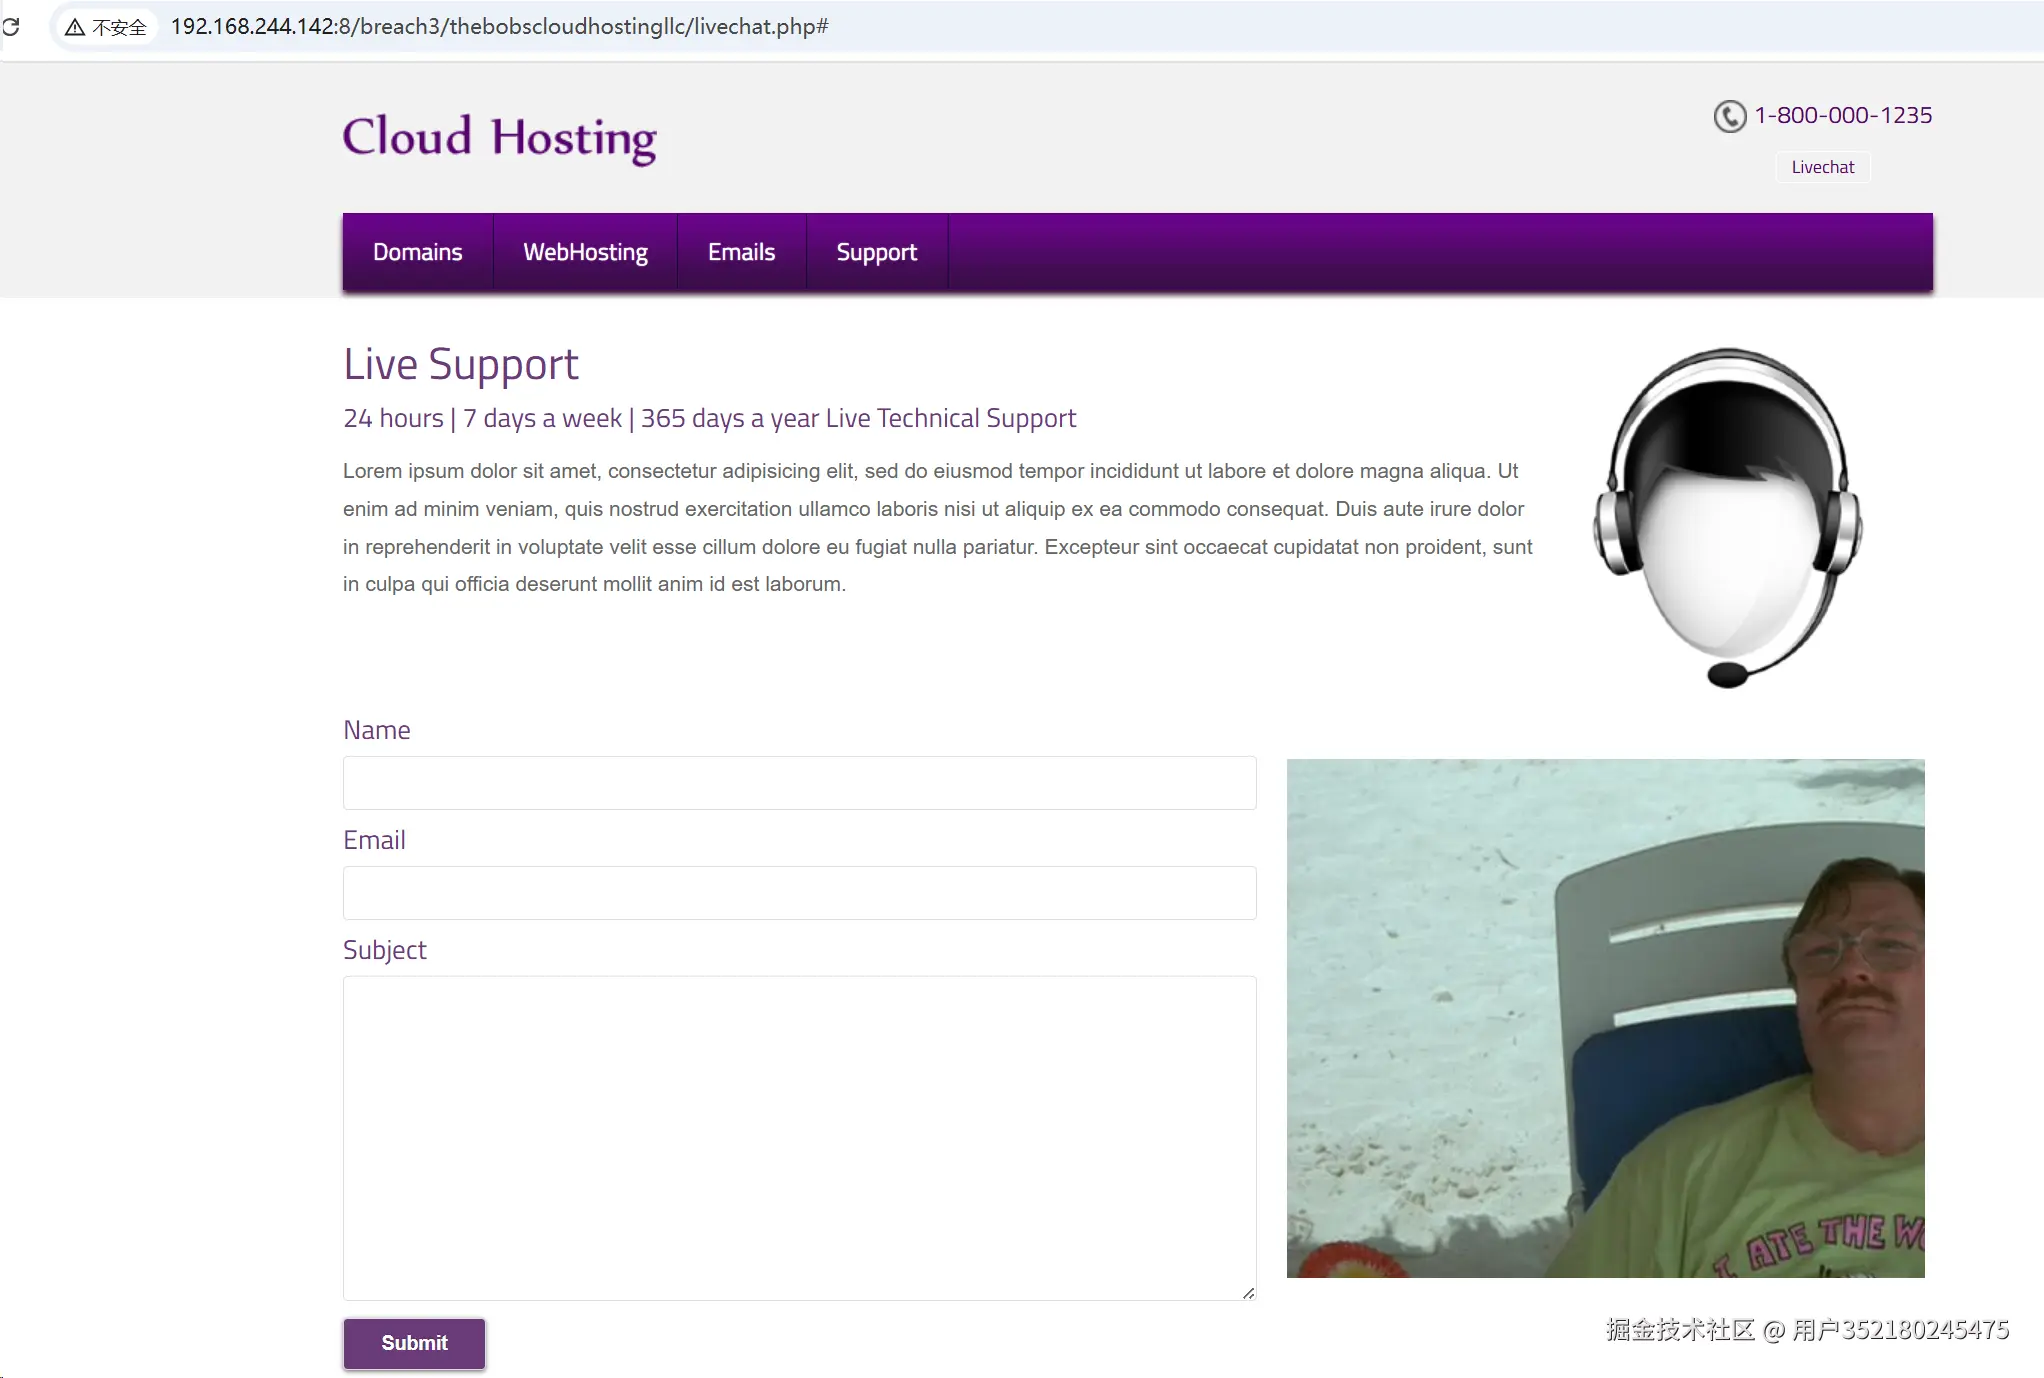Select the Emails navigation tab

click(x=741, y=252)
